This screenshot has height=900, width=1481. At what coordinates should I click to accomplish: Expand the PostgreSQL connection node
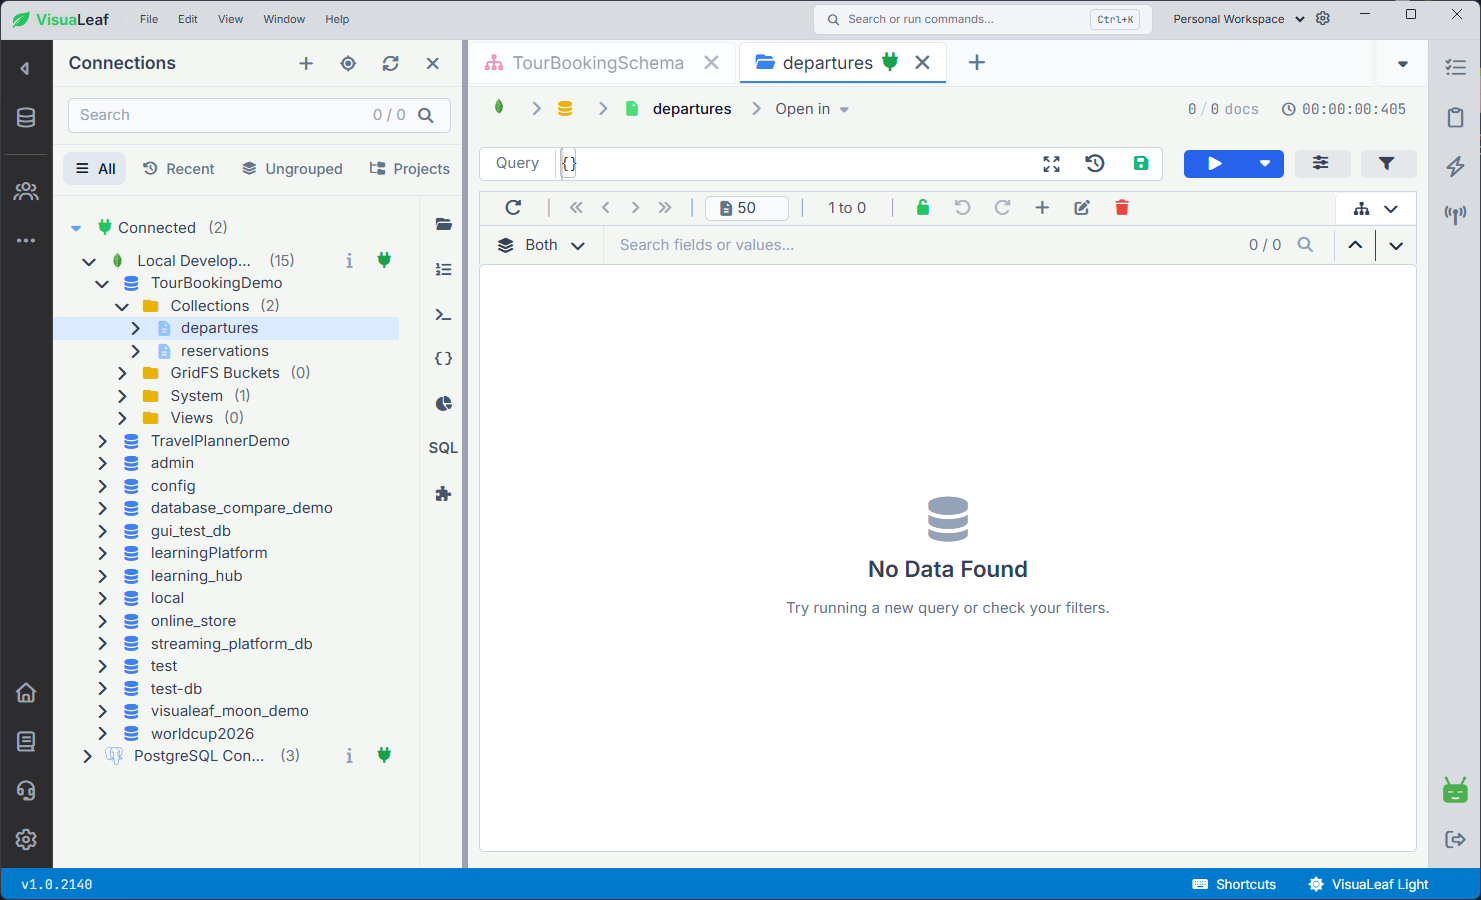[x=87, y=756]
